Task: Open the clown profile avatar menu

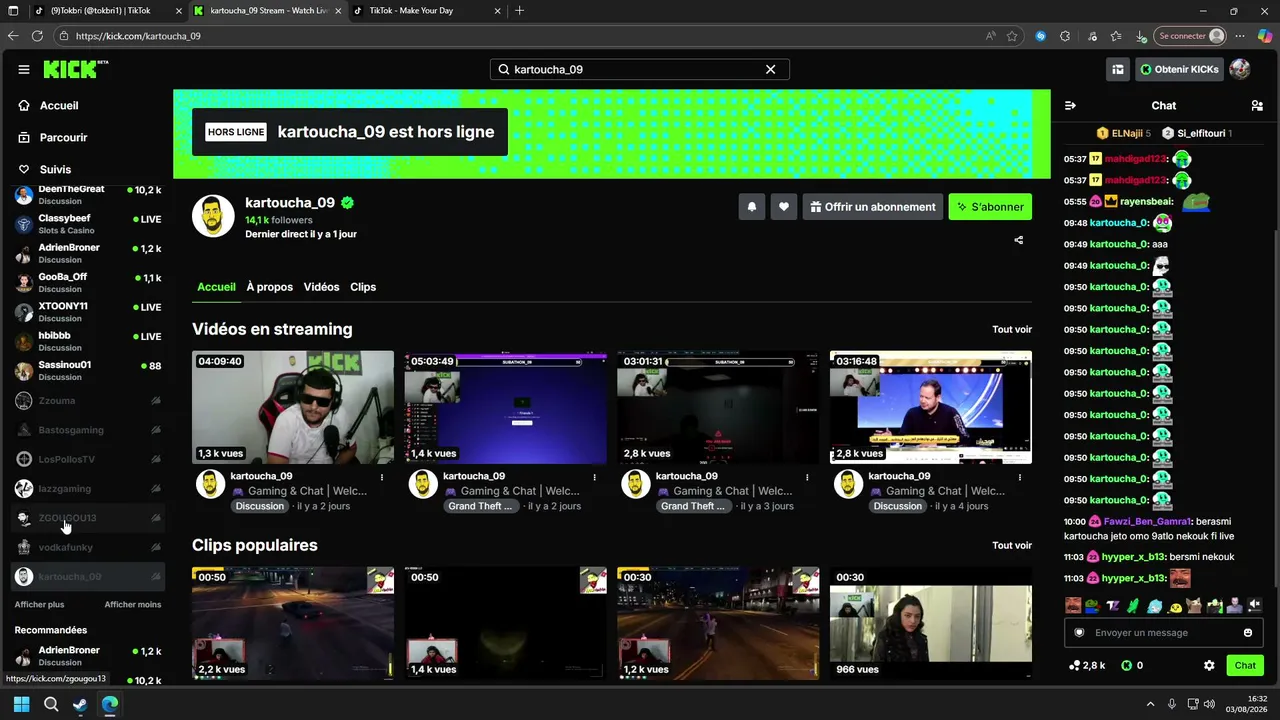Action: tap(1240, 69)
